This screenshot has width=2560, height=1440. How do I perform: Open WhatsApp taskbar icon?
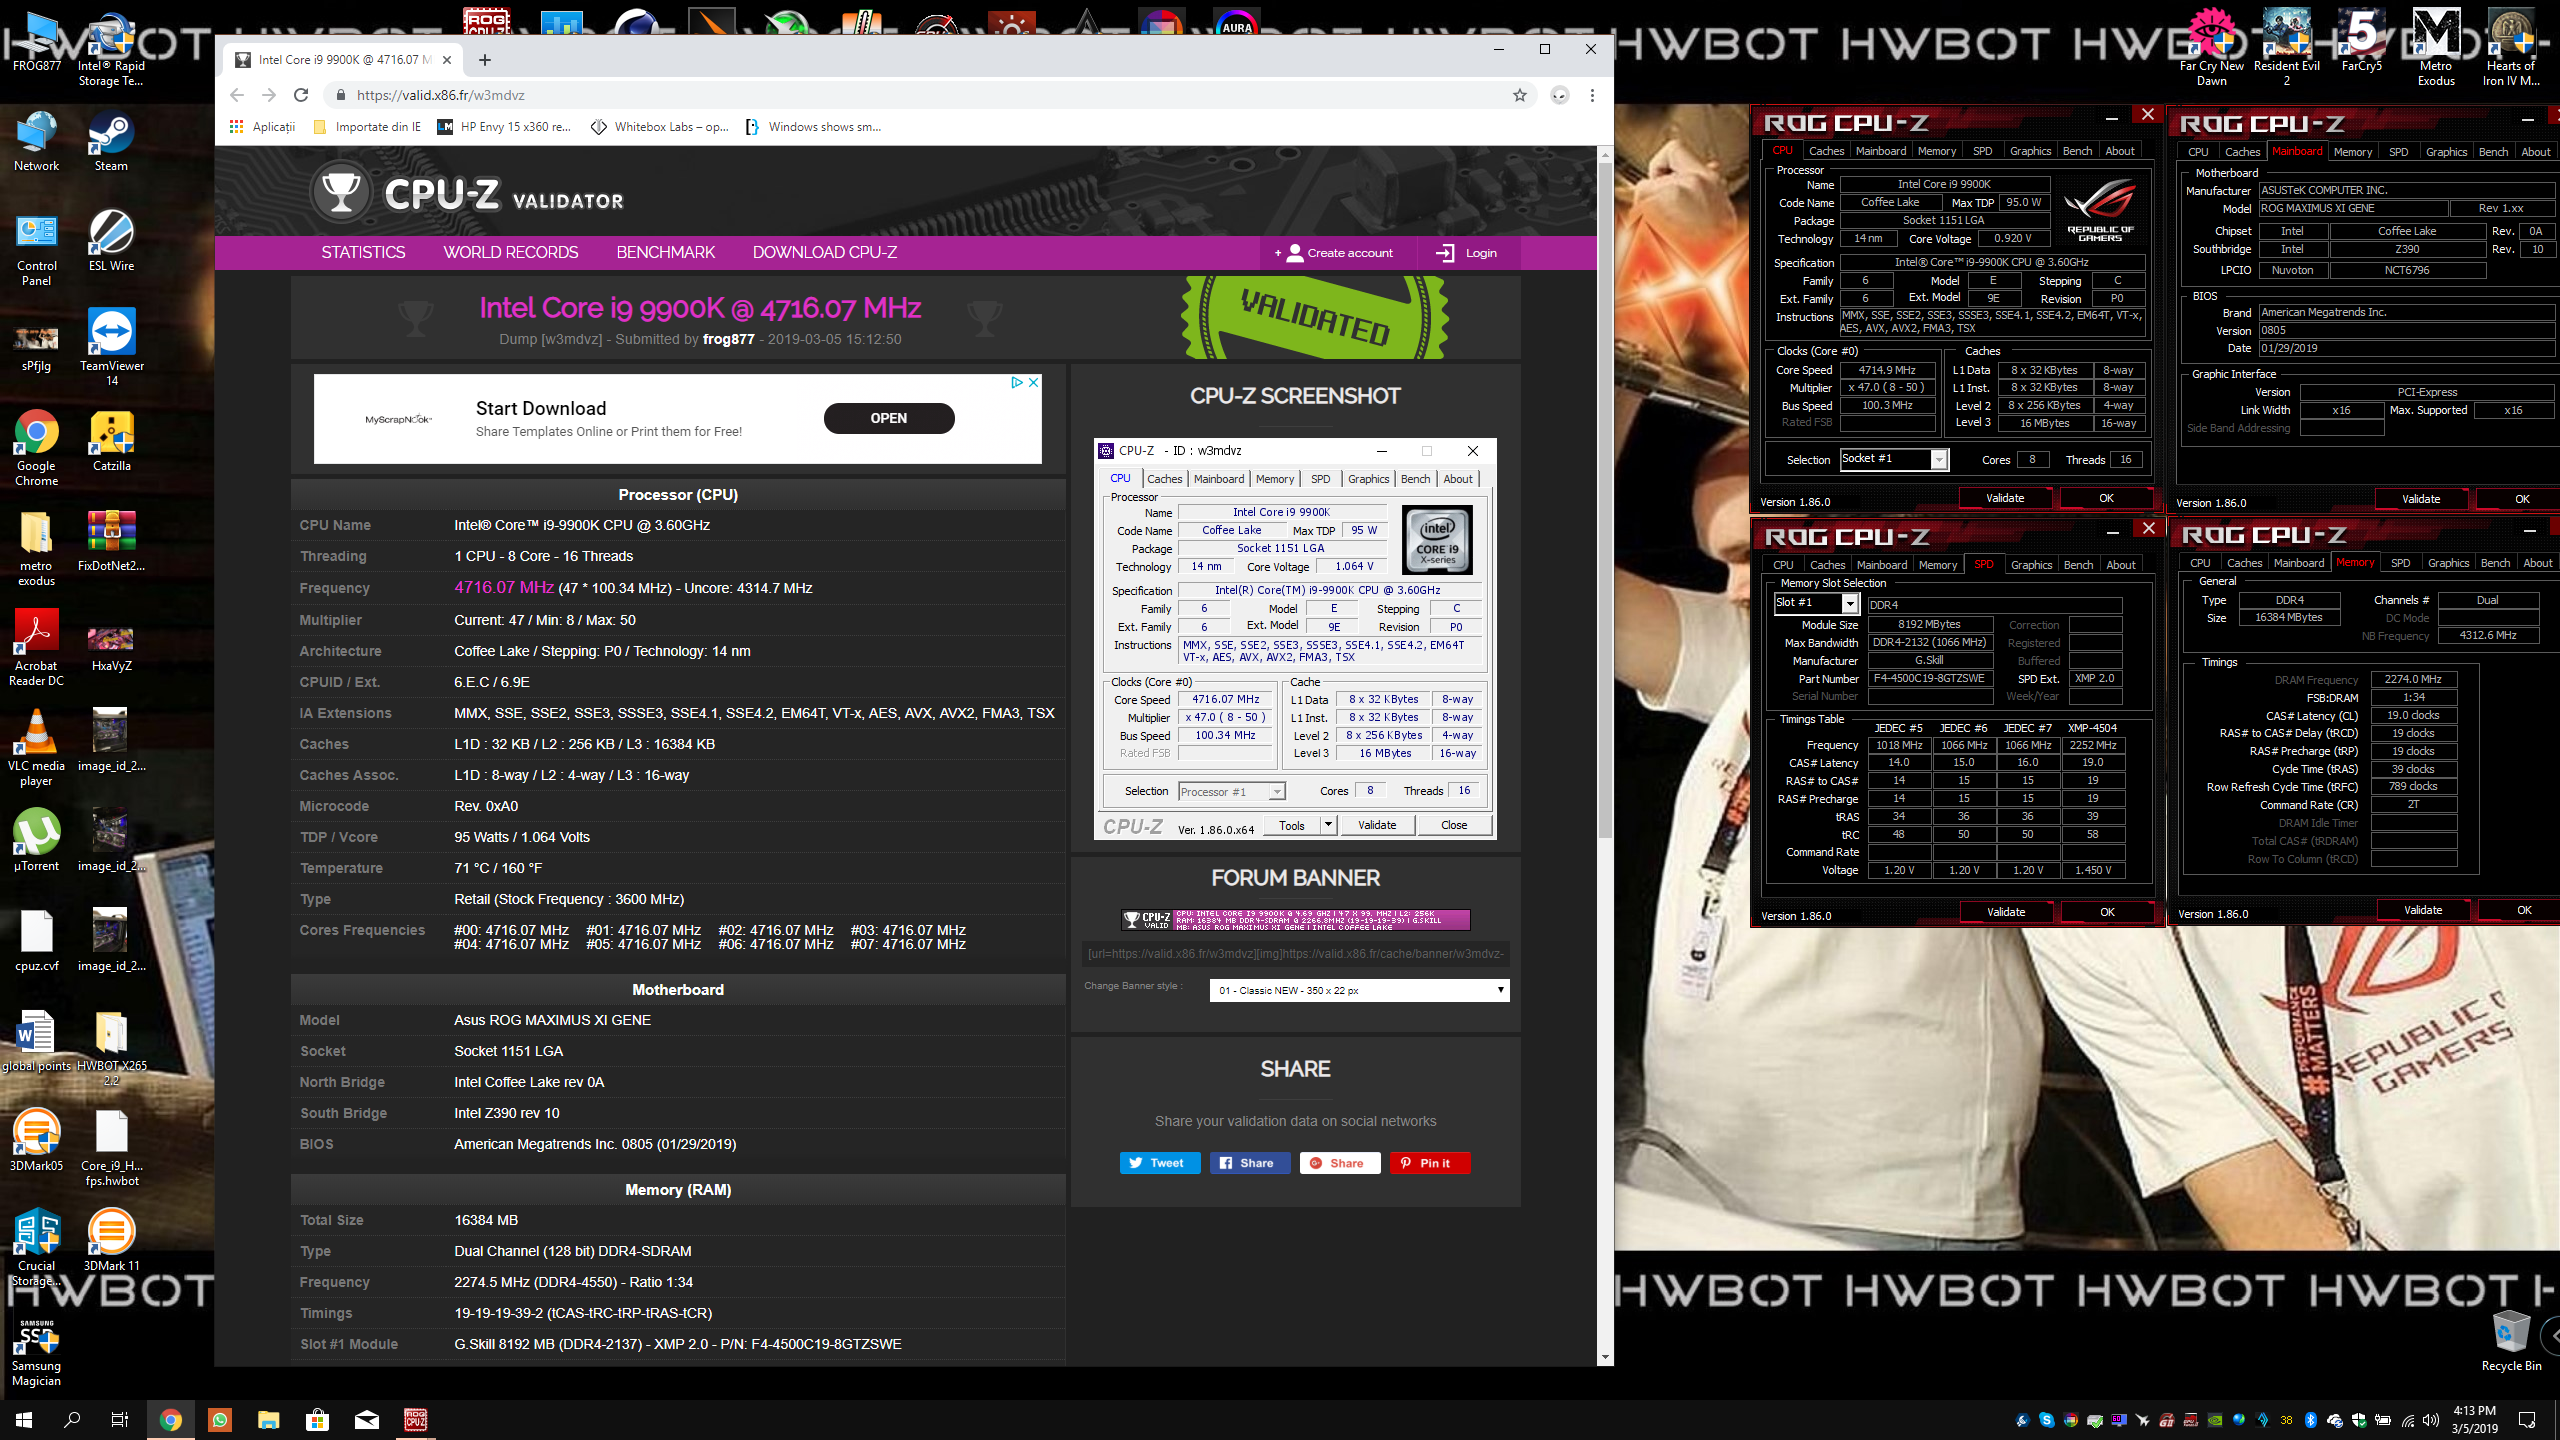pyautogui.click(x=220, y=1419)
